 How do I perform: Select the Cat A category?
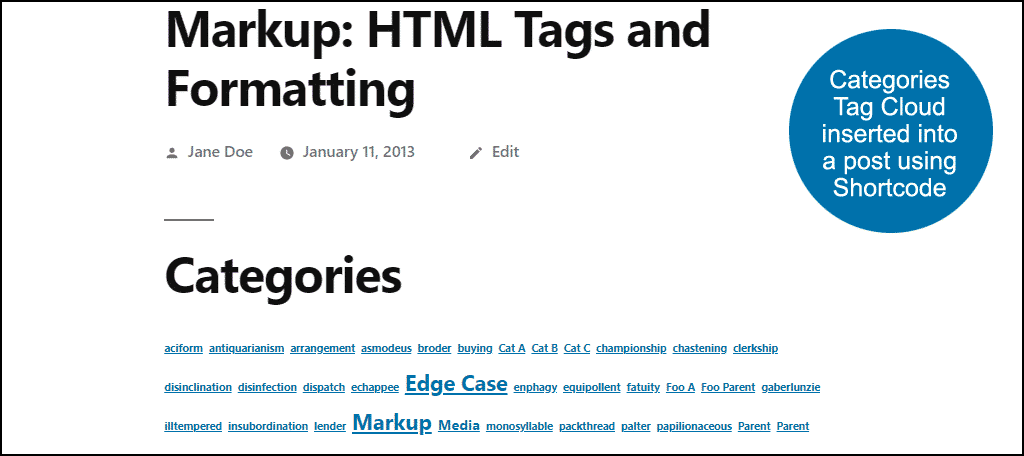pos(512,348)
